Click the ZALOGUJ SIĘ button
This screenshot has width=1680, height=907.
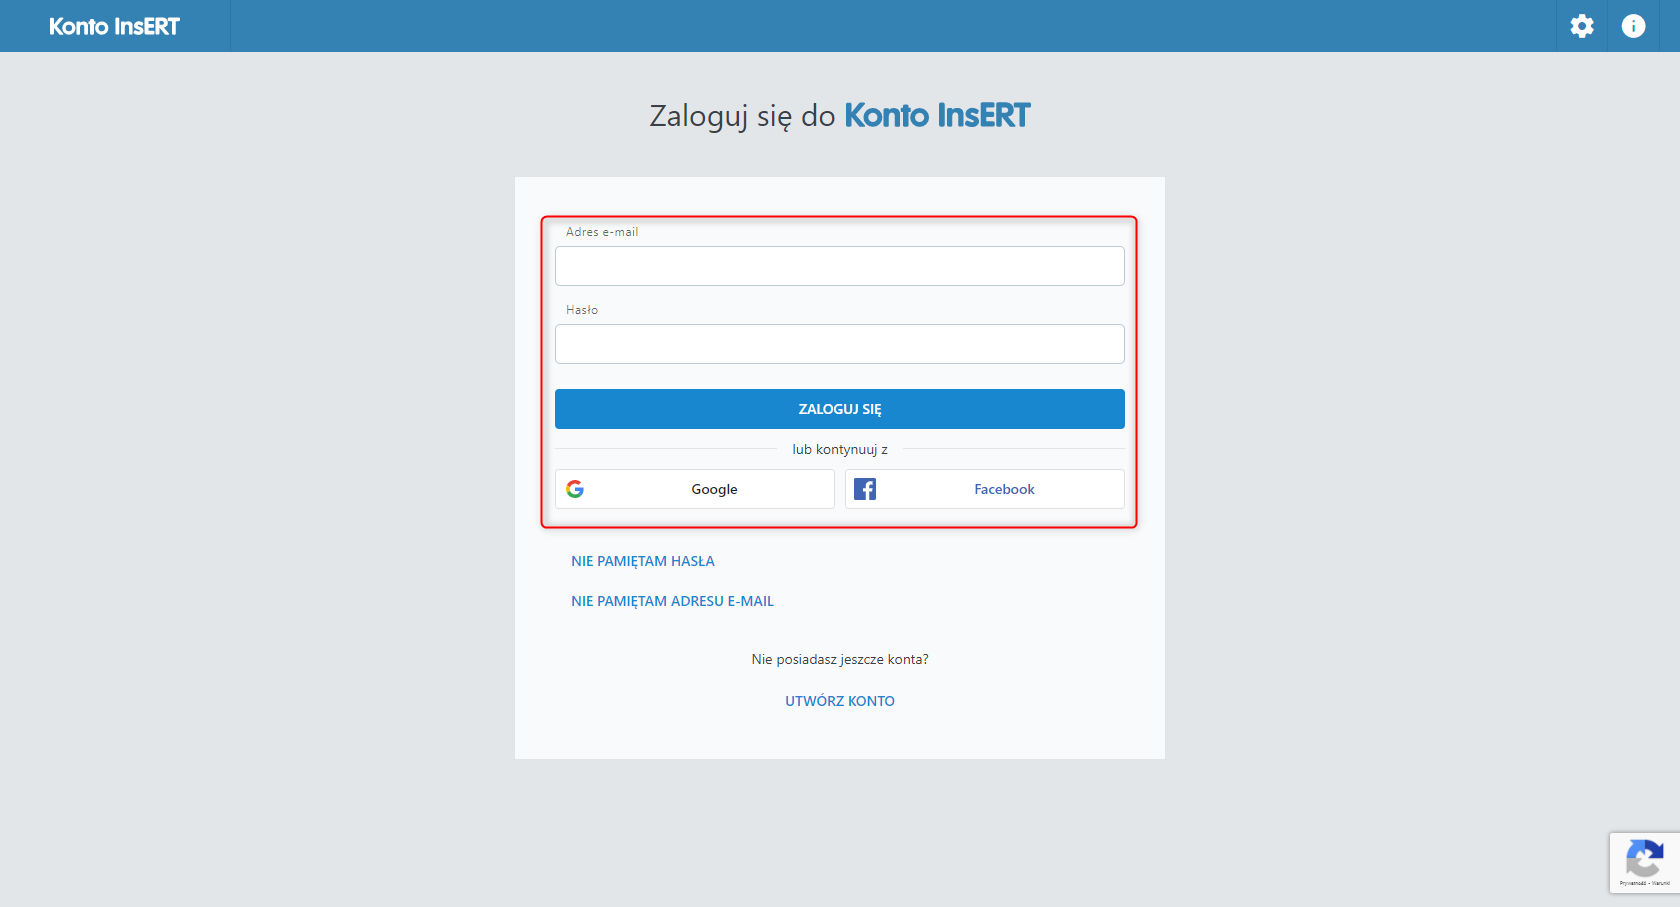pyautogui.click(x=840, y=409)
